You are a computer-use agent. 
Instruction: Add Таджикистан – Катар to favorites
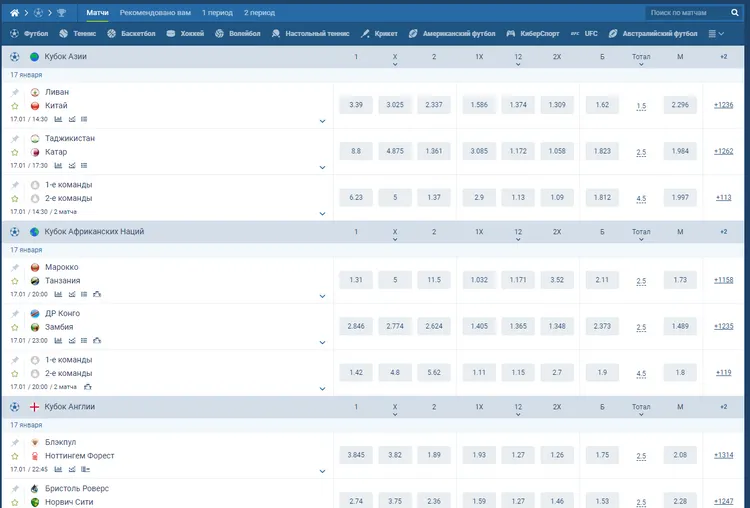click(x=15, y=152)
